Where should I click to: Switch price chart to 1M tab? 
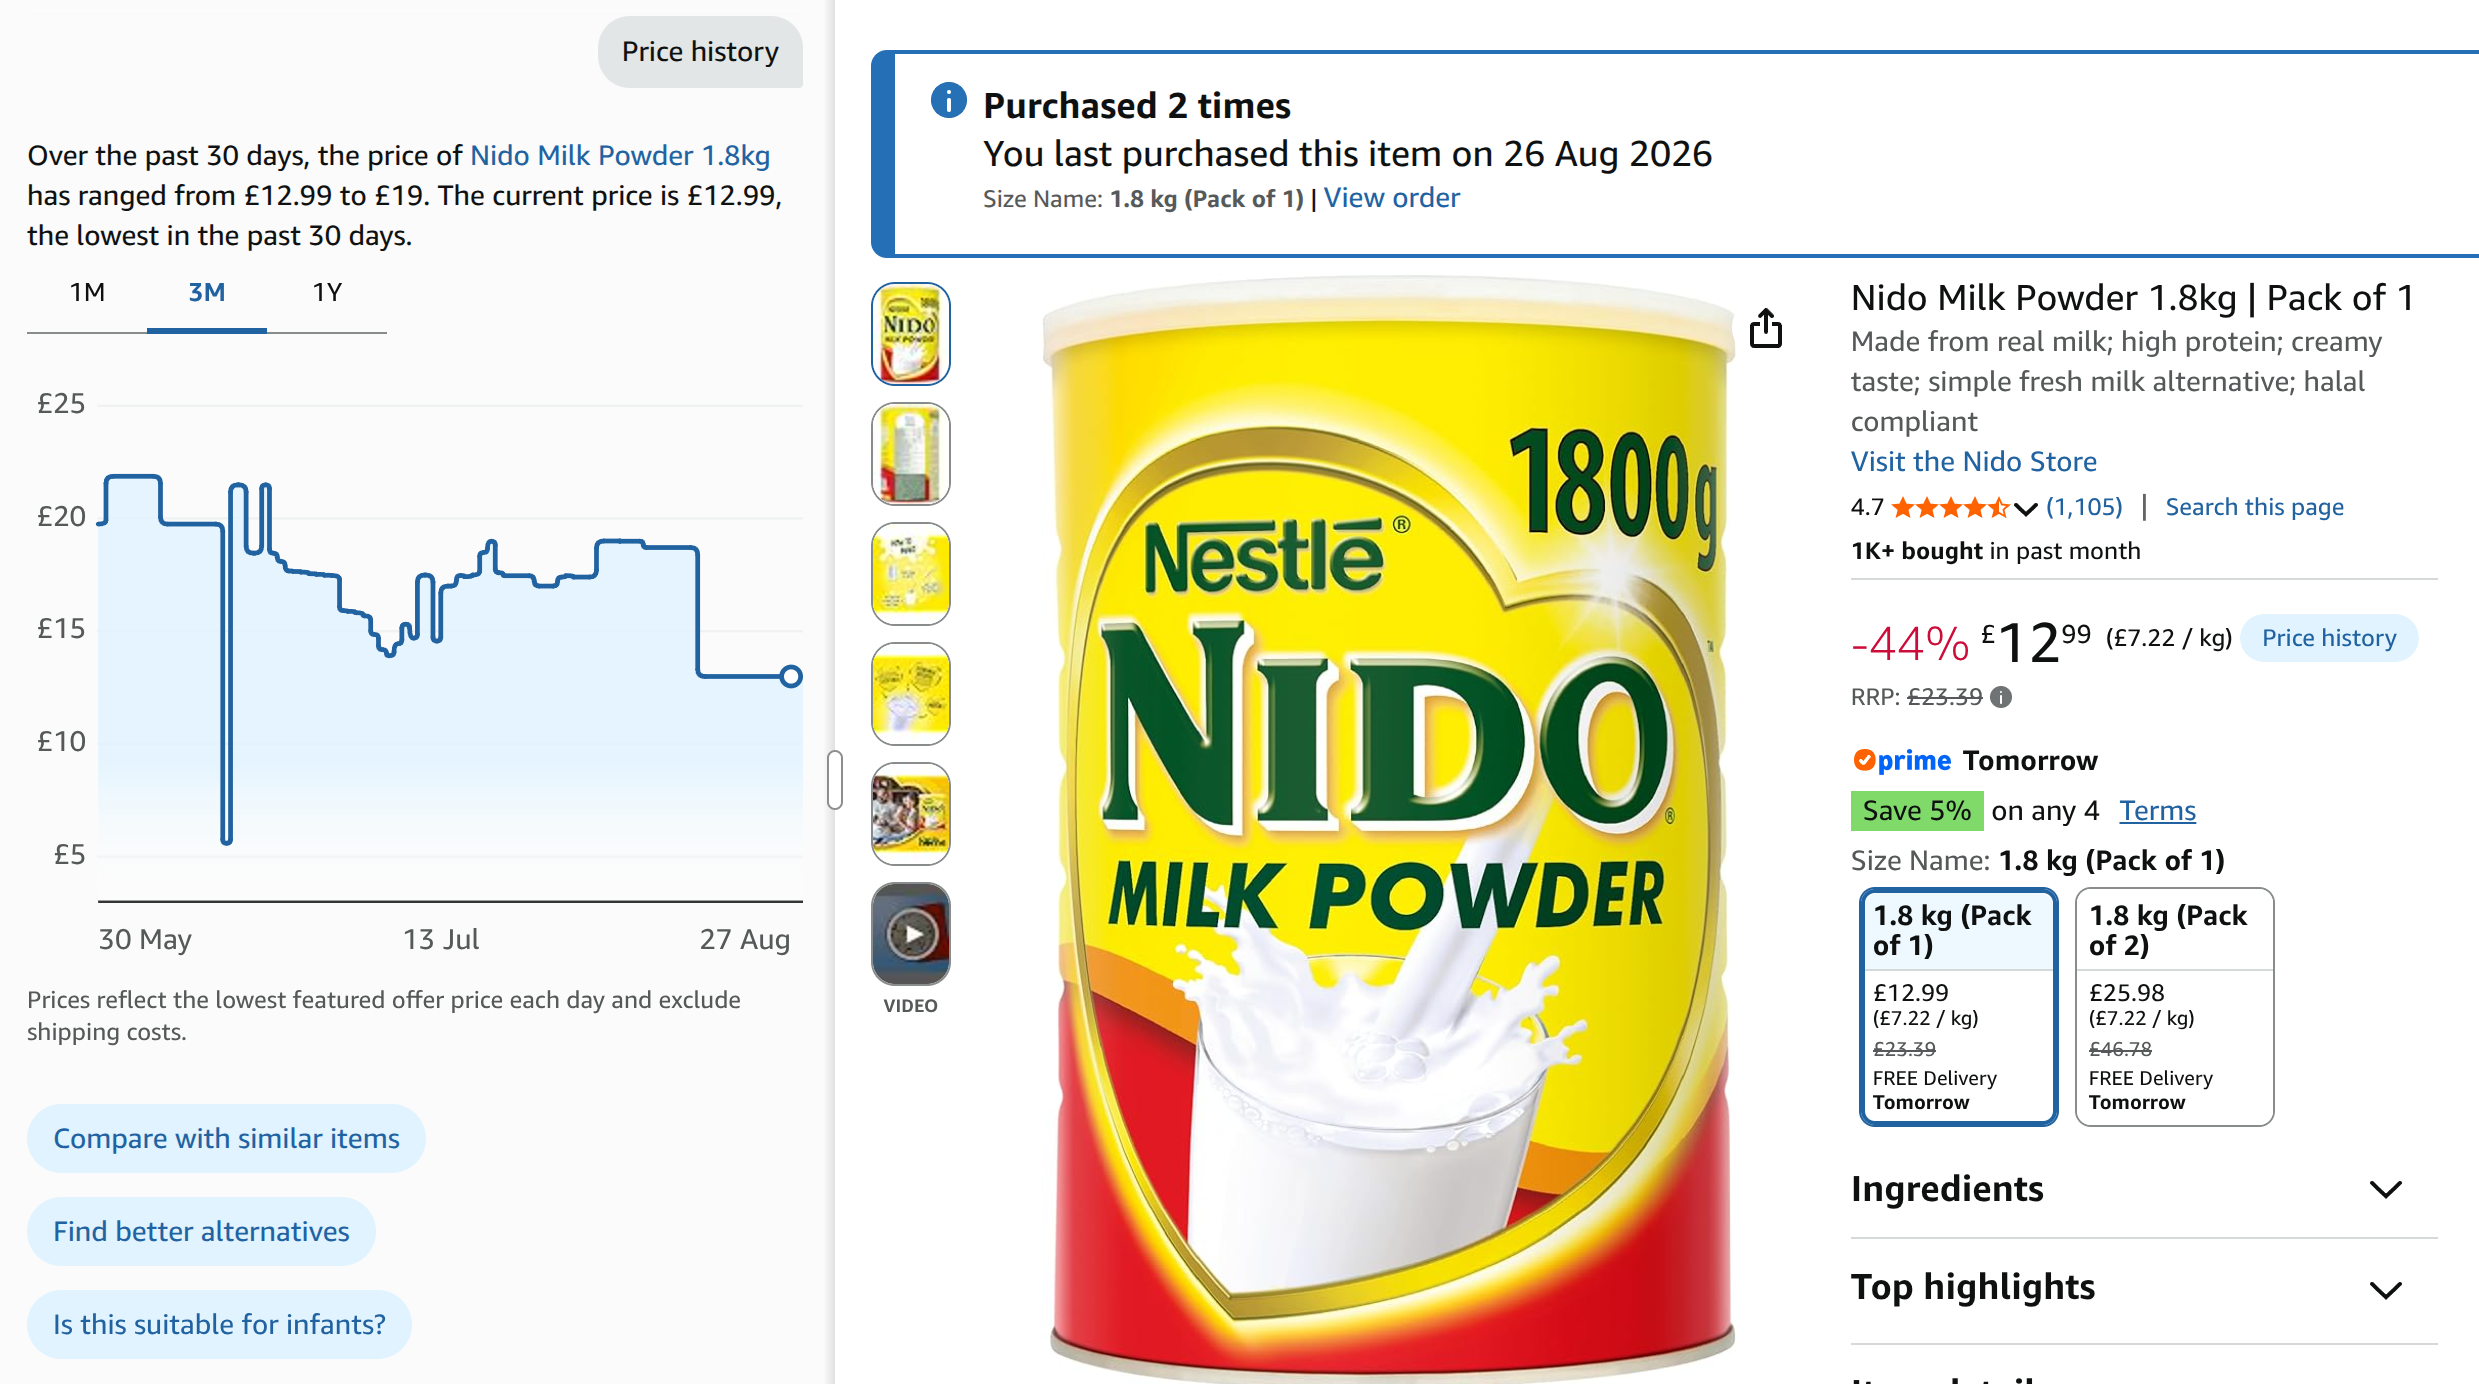coord(87,293)
